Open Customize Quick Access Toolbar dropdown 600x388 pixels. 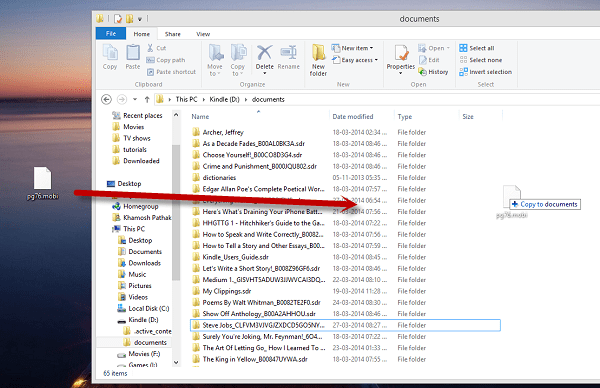tap(140, 19)
